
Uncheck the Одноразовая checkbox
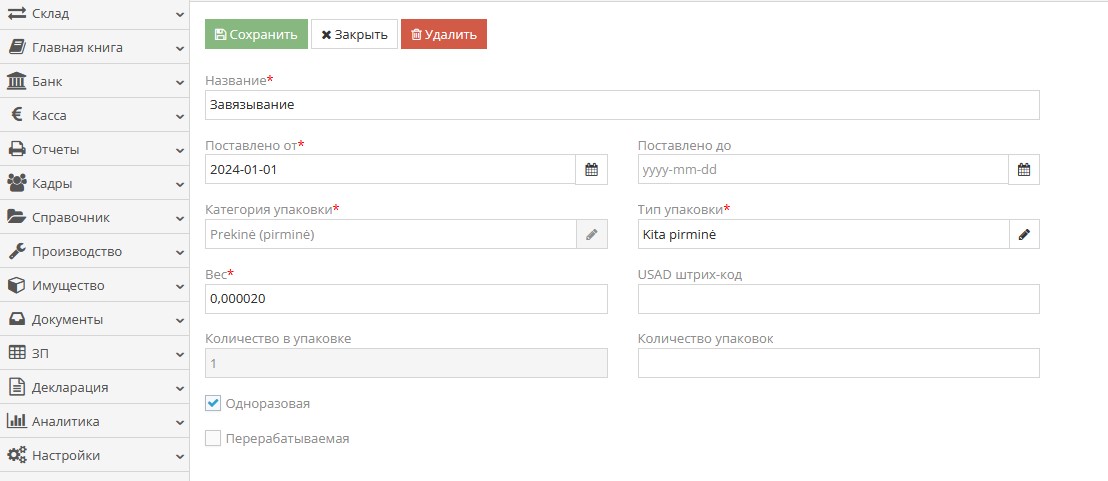213,404
